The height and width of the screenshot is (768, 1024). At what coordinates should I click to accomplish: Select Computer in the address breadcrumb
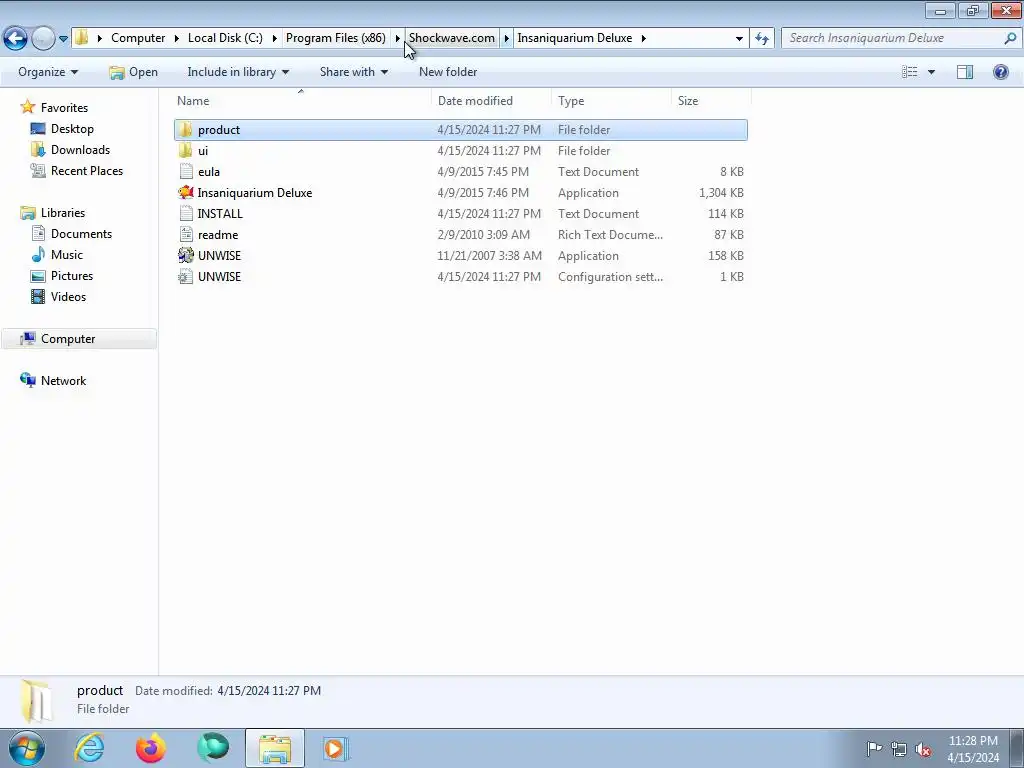point(138,38)
